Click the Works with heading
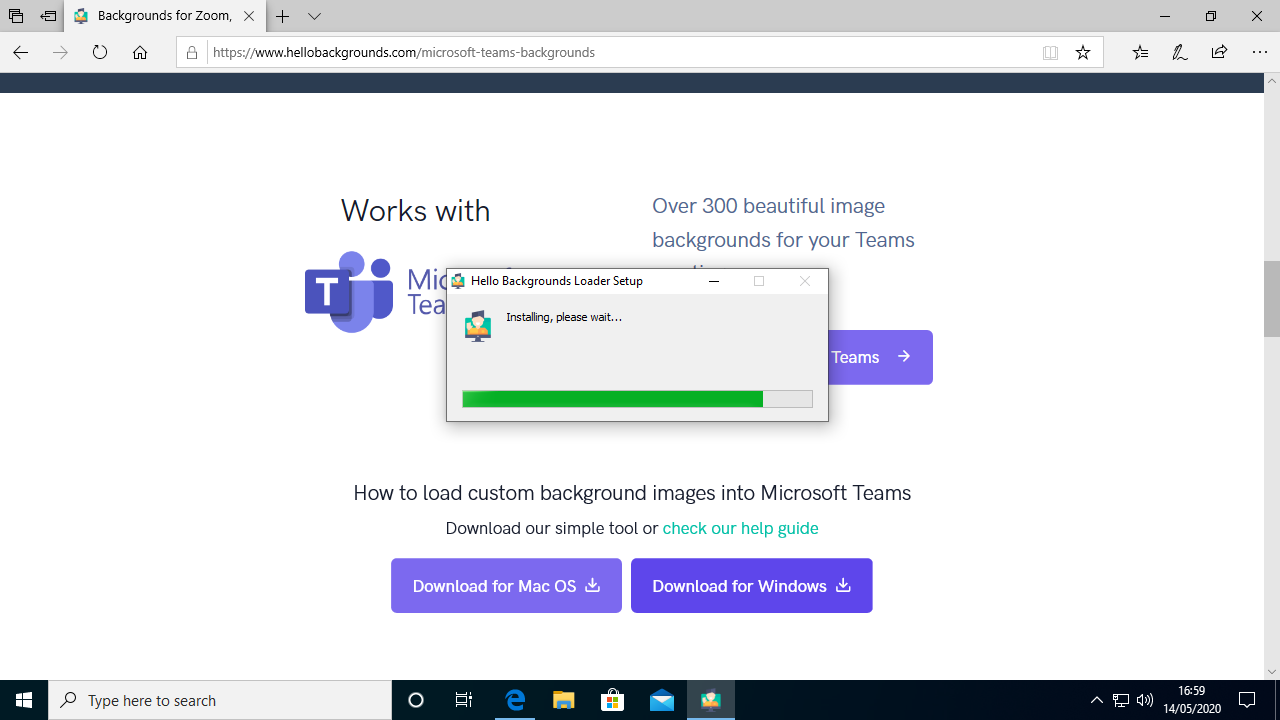1280x720 pixels. pyautogui.click(x=415, y=211)
